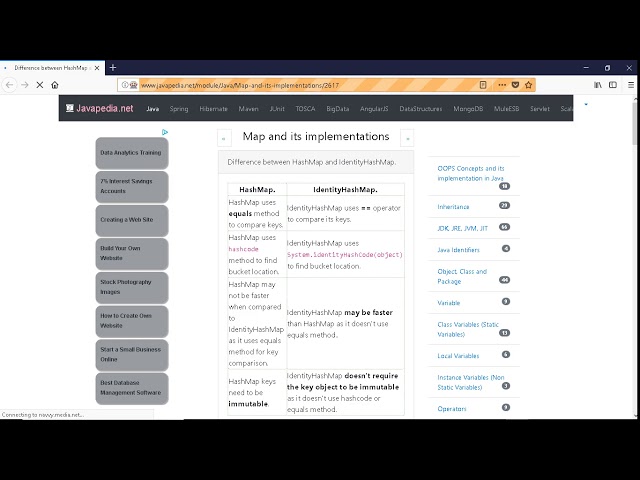The image size is (640, 480).
Task: Open the Hibernate section in navbar
Action: click(x=213, y=108)
